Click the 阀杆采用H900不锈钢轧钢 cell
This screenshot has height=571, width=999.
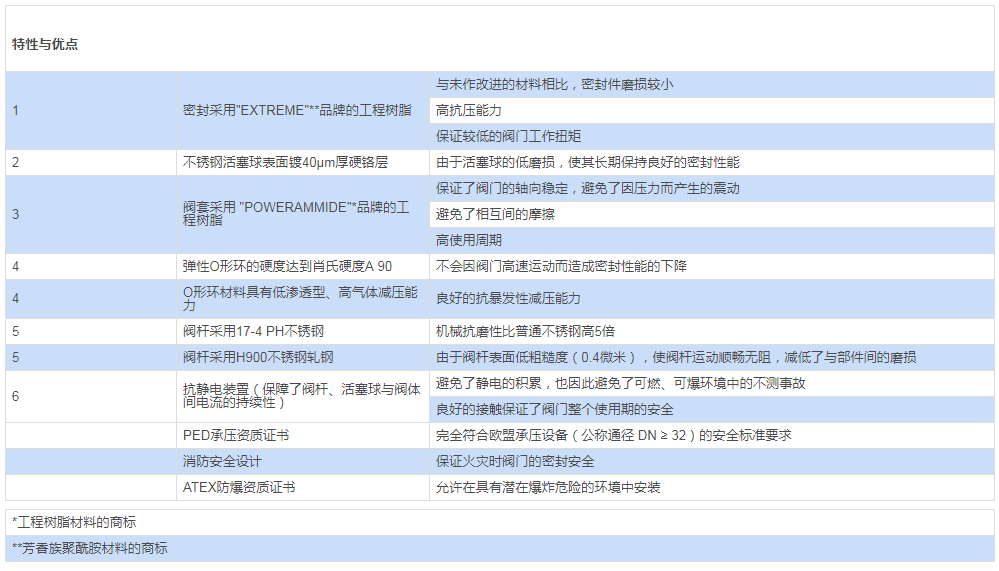(x=258, y=357)
